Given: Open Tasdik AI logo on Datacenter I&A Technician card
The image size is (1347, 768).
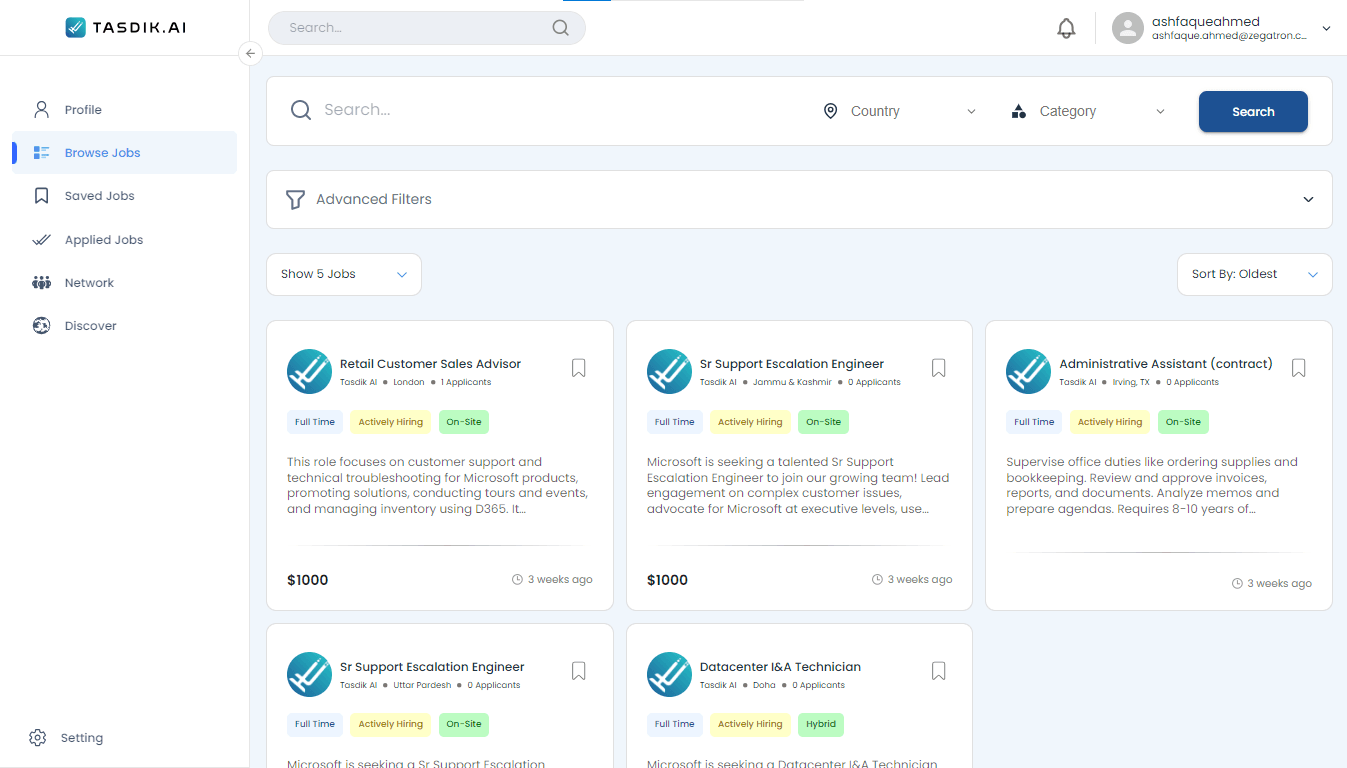Looking at the screenshot, I should click(669, 674).
